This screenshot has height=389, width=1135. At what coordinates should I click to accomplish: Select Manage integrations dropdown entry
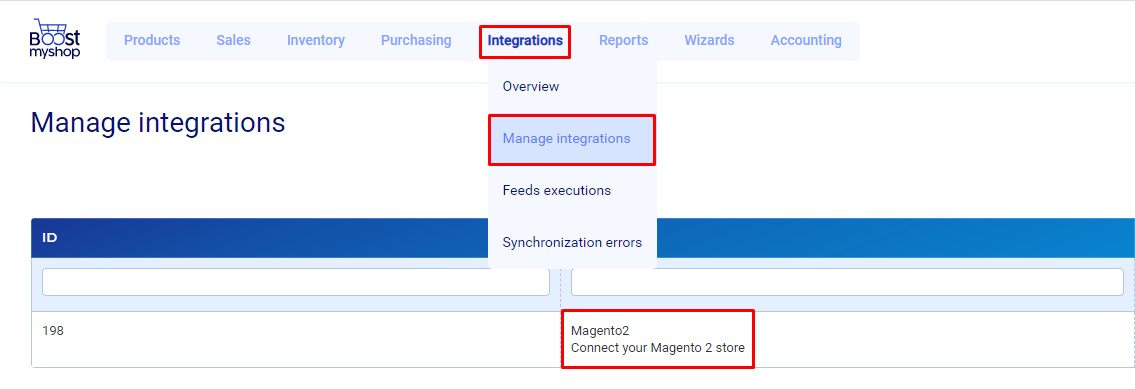click(x=573, y=139)
